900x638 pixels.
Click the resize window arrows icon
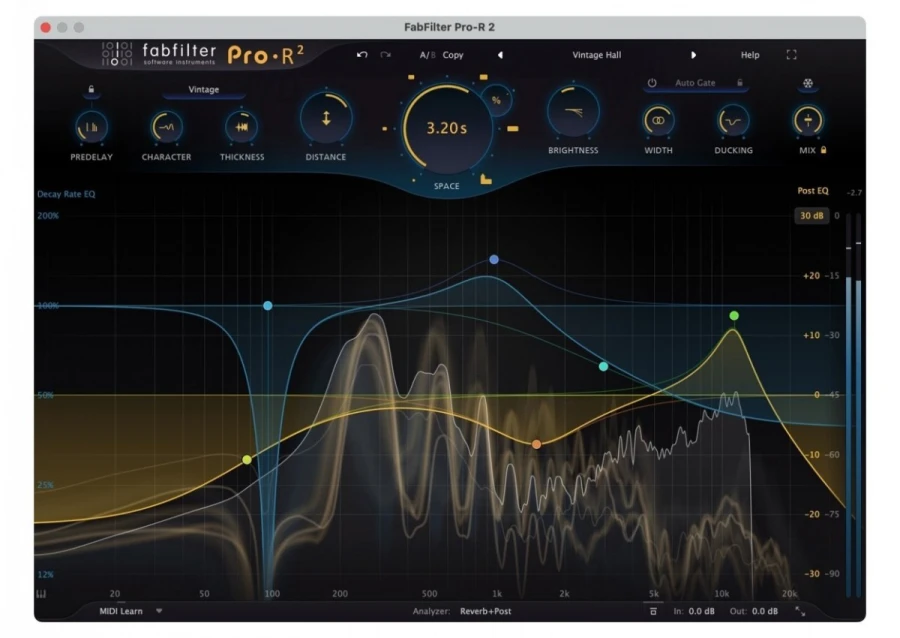[x=800, y=612]
